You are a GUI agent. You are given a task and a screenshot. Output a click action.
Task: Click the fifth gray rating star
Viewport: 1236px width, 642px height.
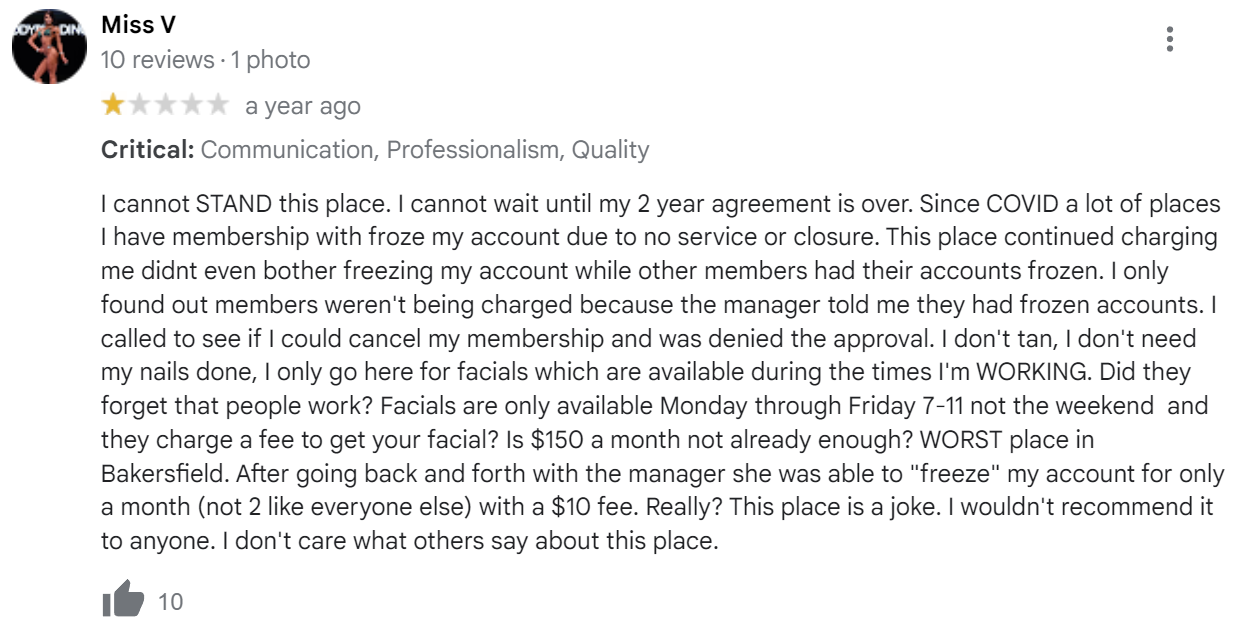[218, 105]
